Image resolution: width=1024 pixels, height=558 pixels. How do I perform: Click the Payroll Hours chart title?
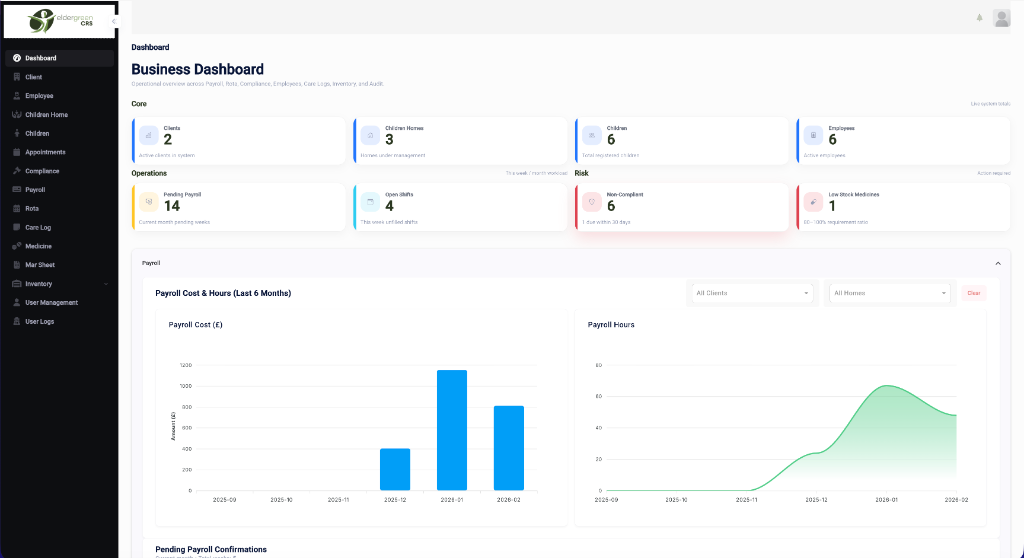click(x=611, y=325)
